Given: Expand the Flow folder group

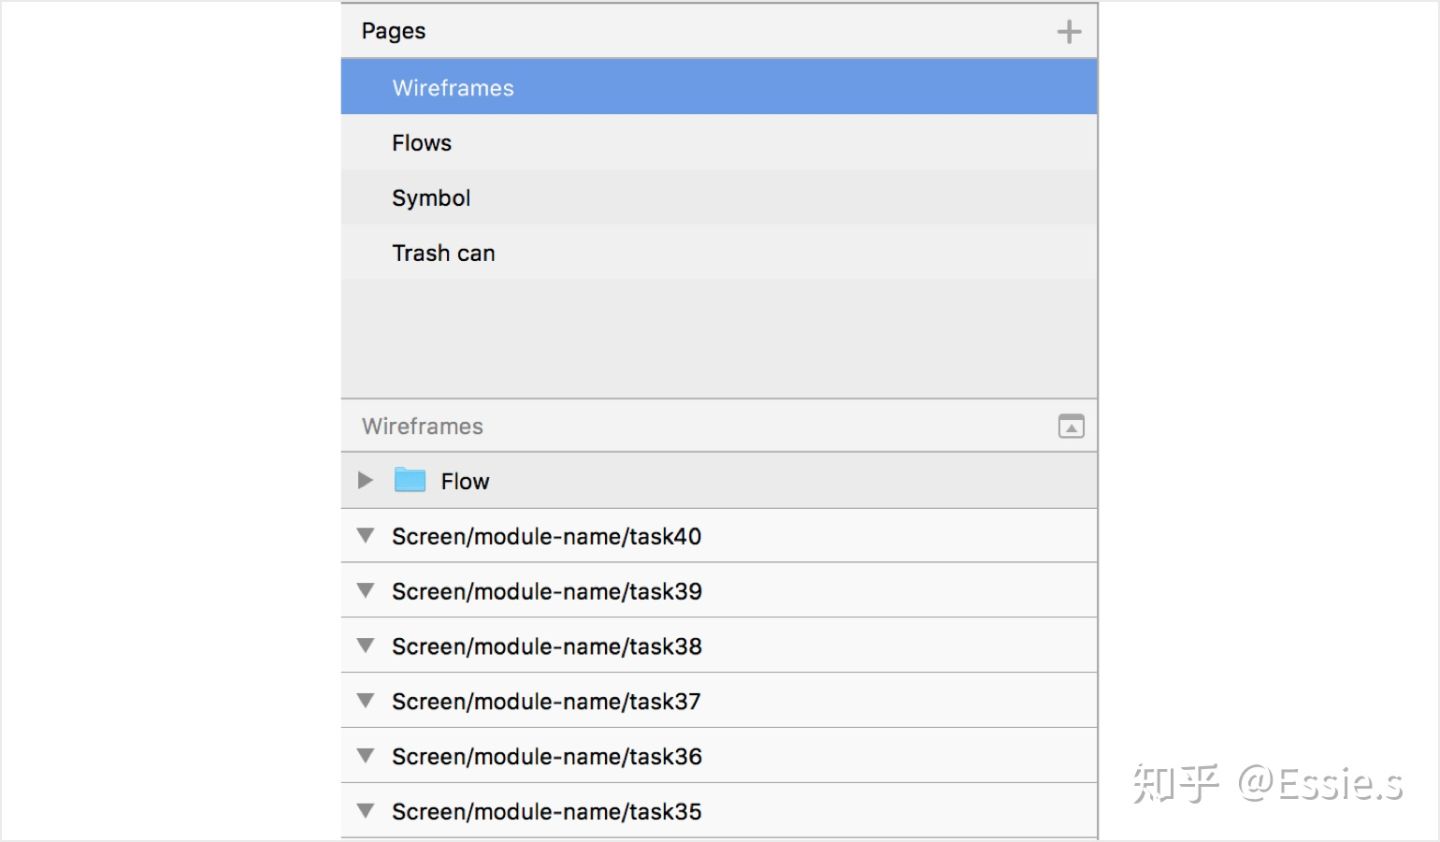Looking at the screenshot, I should [x=365, y=481].
